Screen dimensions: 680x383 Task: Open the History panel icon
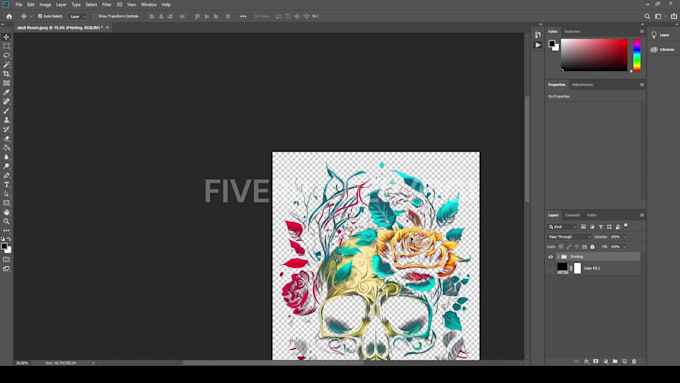538,35
